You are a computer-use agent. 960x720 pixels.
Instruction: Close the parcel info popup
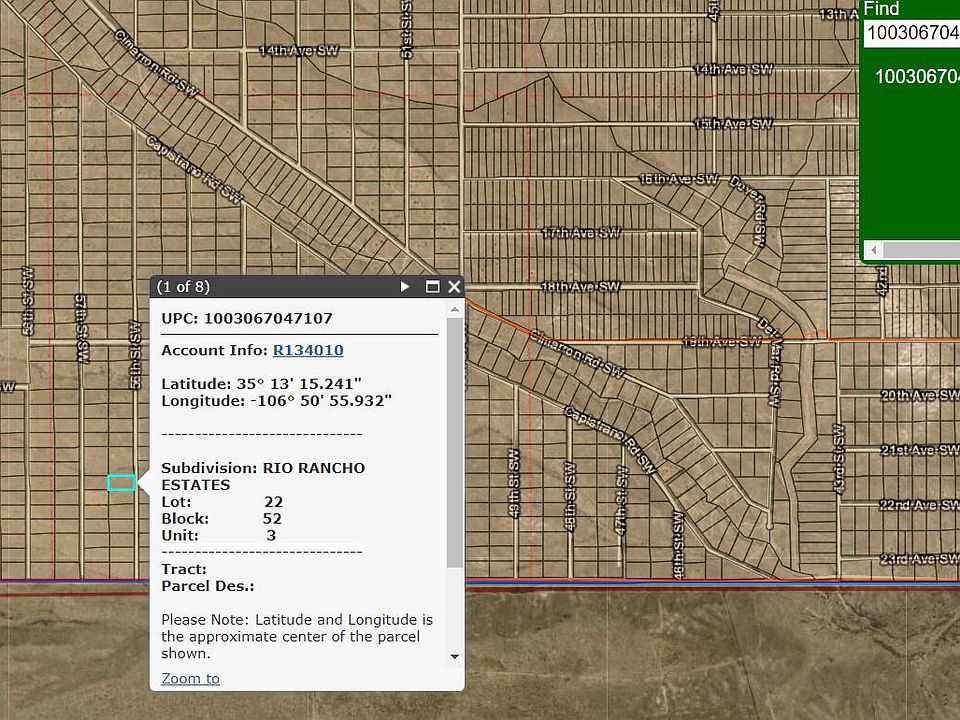[454, 287]
